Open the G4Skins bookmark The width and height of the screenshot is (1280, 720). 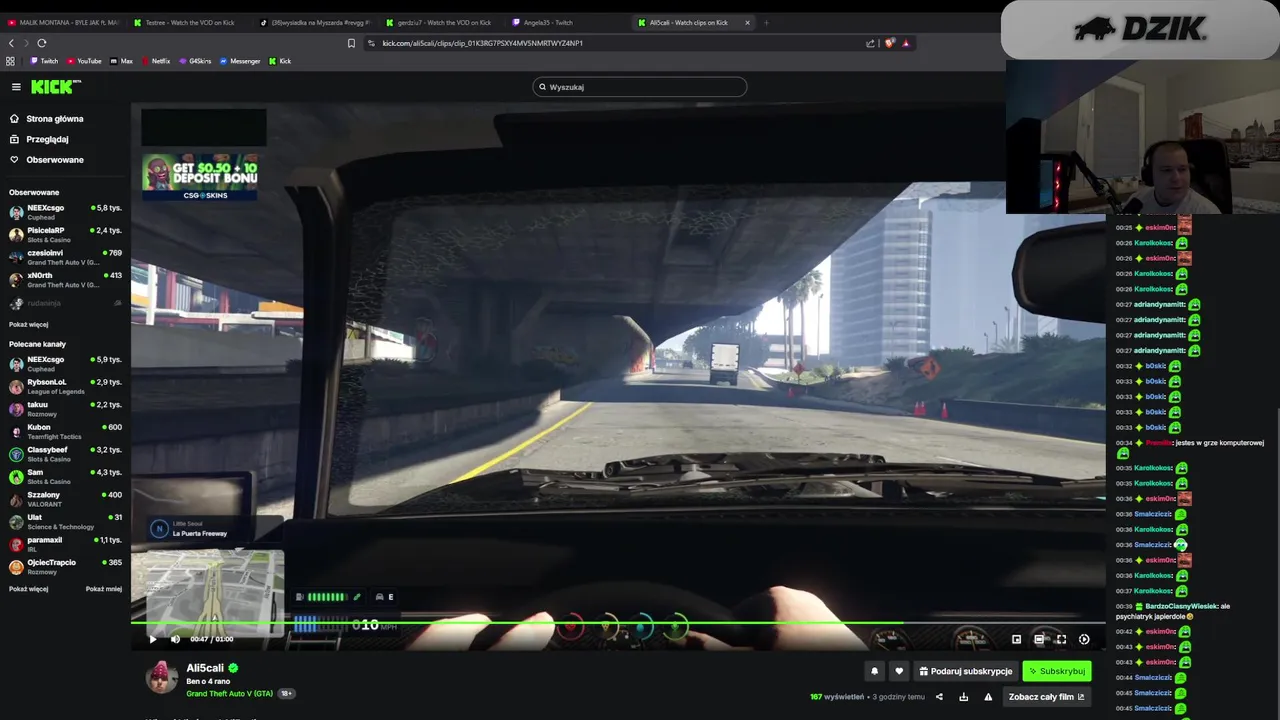(195, 61)
